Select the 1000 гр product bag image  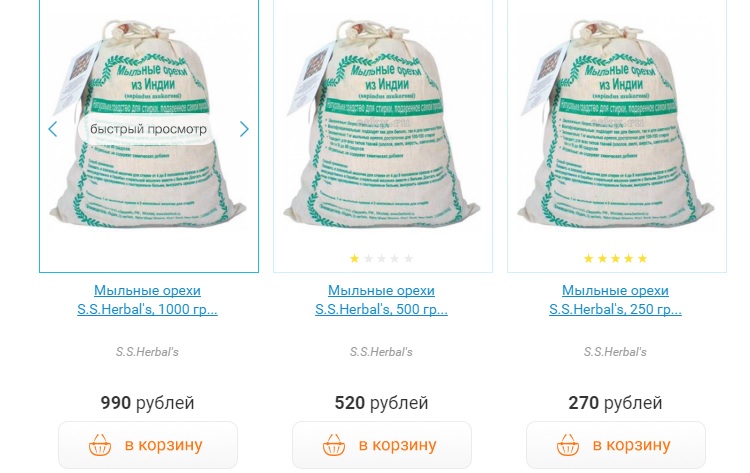(148, 124)
